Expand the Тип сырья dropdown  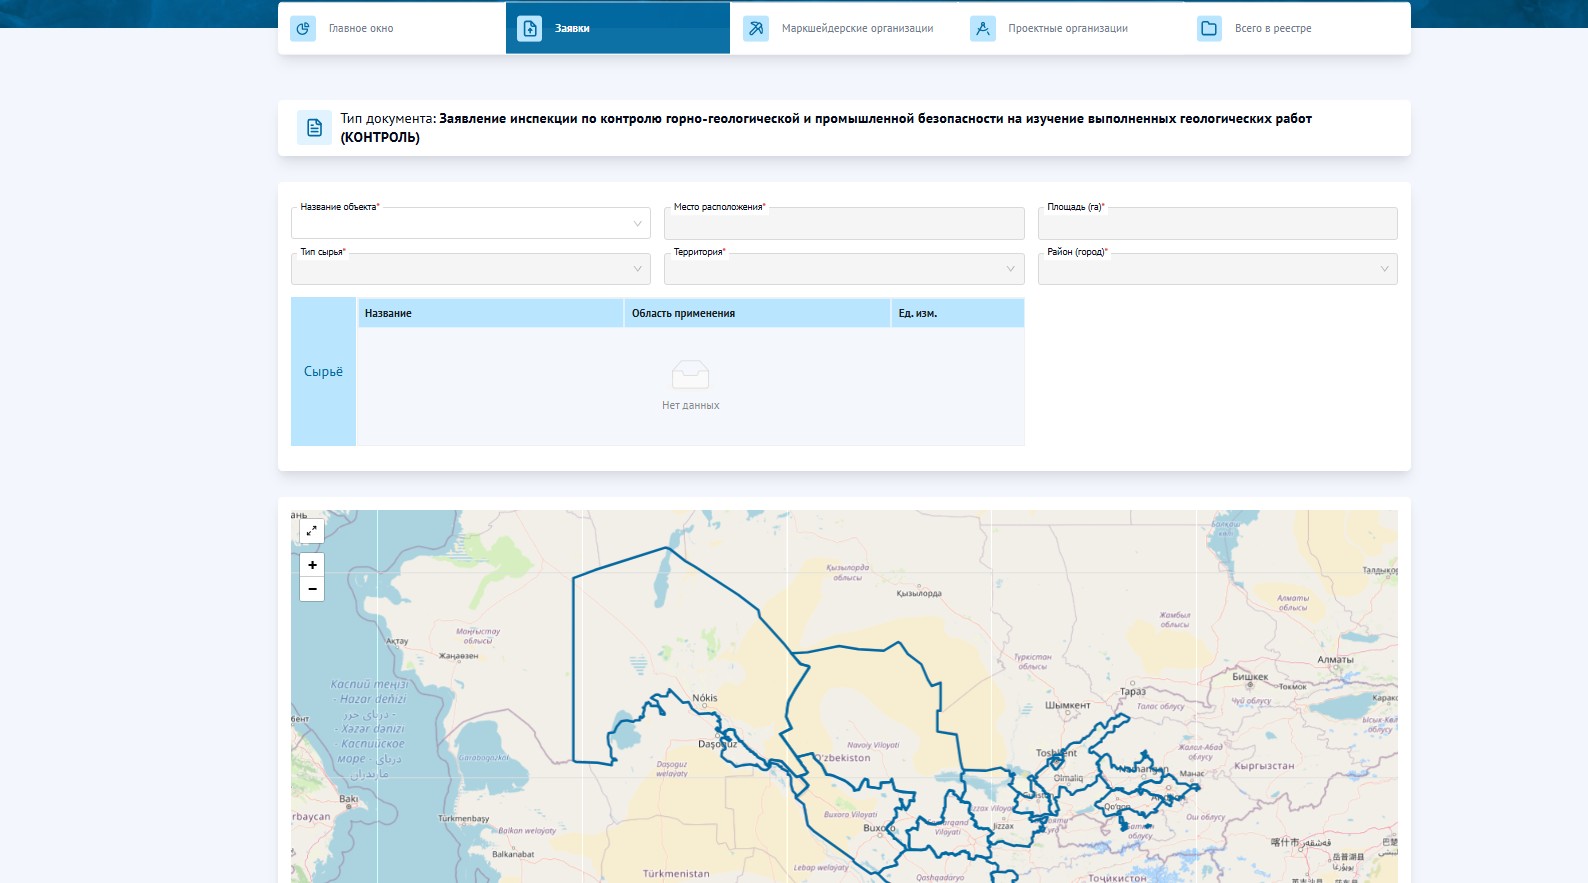click(x=470, y=269)
